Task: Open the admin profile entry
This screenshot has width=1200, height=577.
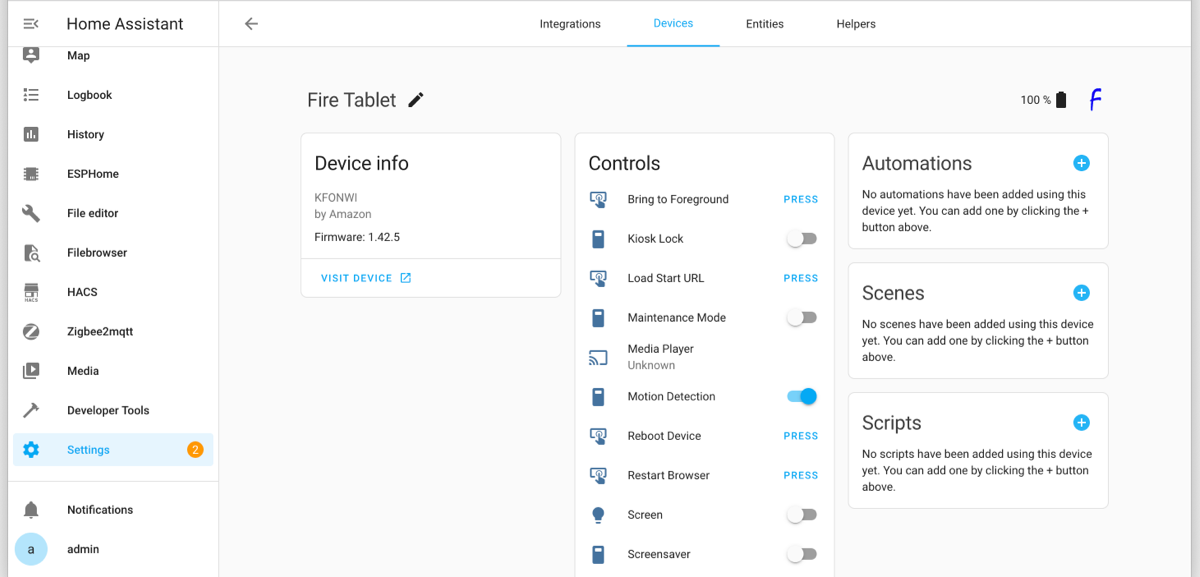Action: tap(113, 549)
